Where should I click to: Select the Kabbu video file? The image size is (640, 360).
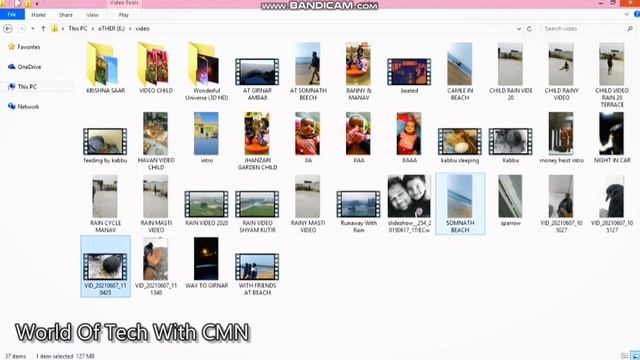(x=511, y=145)
